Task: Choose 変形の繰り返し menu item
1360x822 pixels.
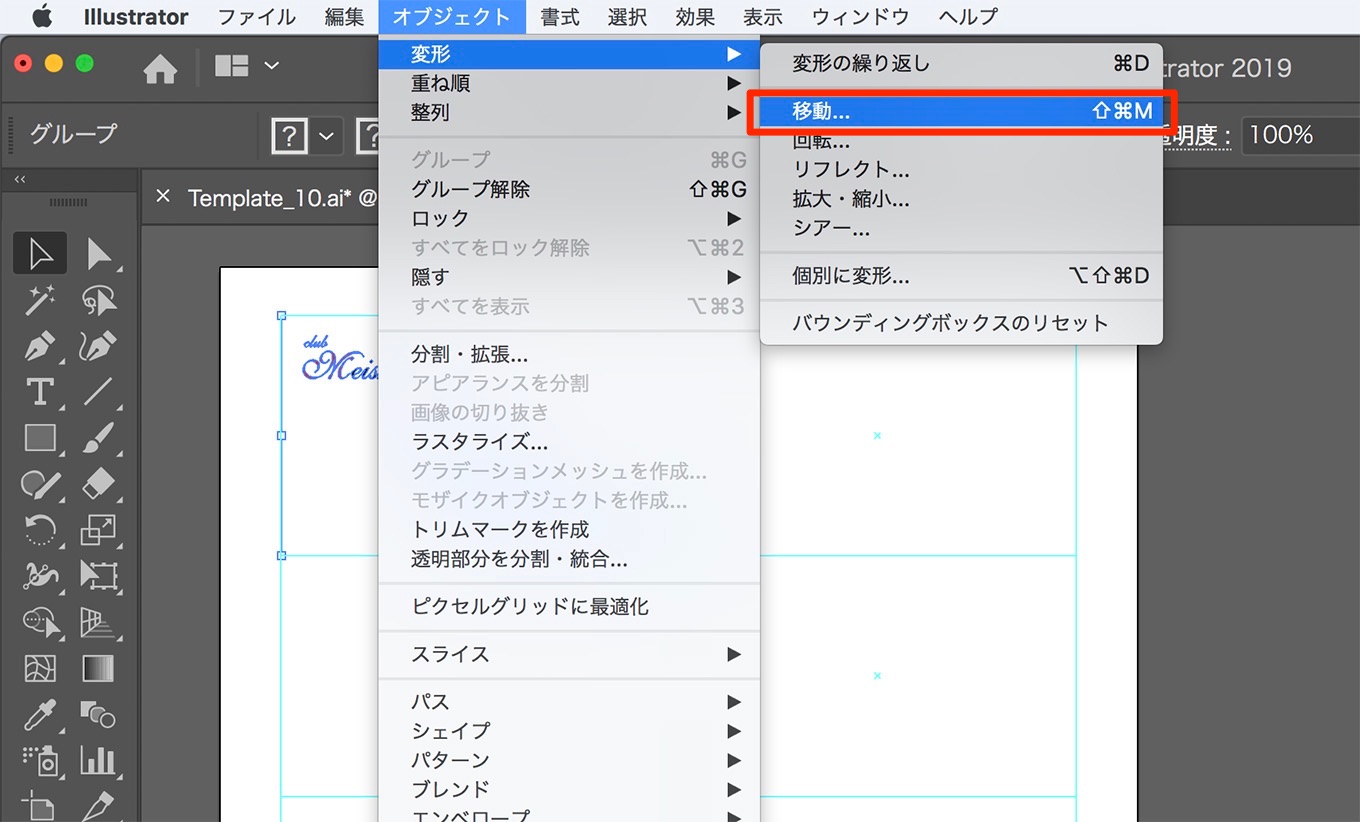Action: 961,63
